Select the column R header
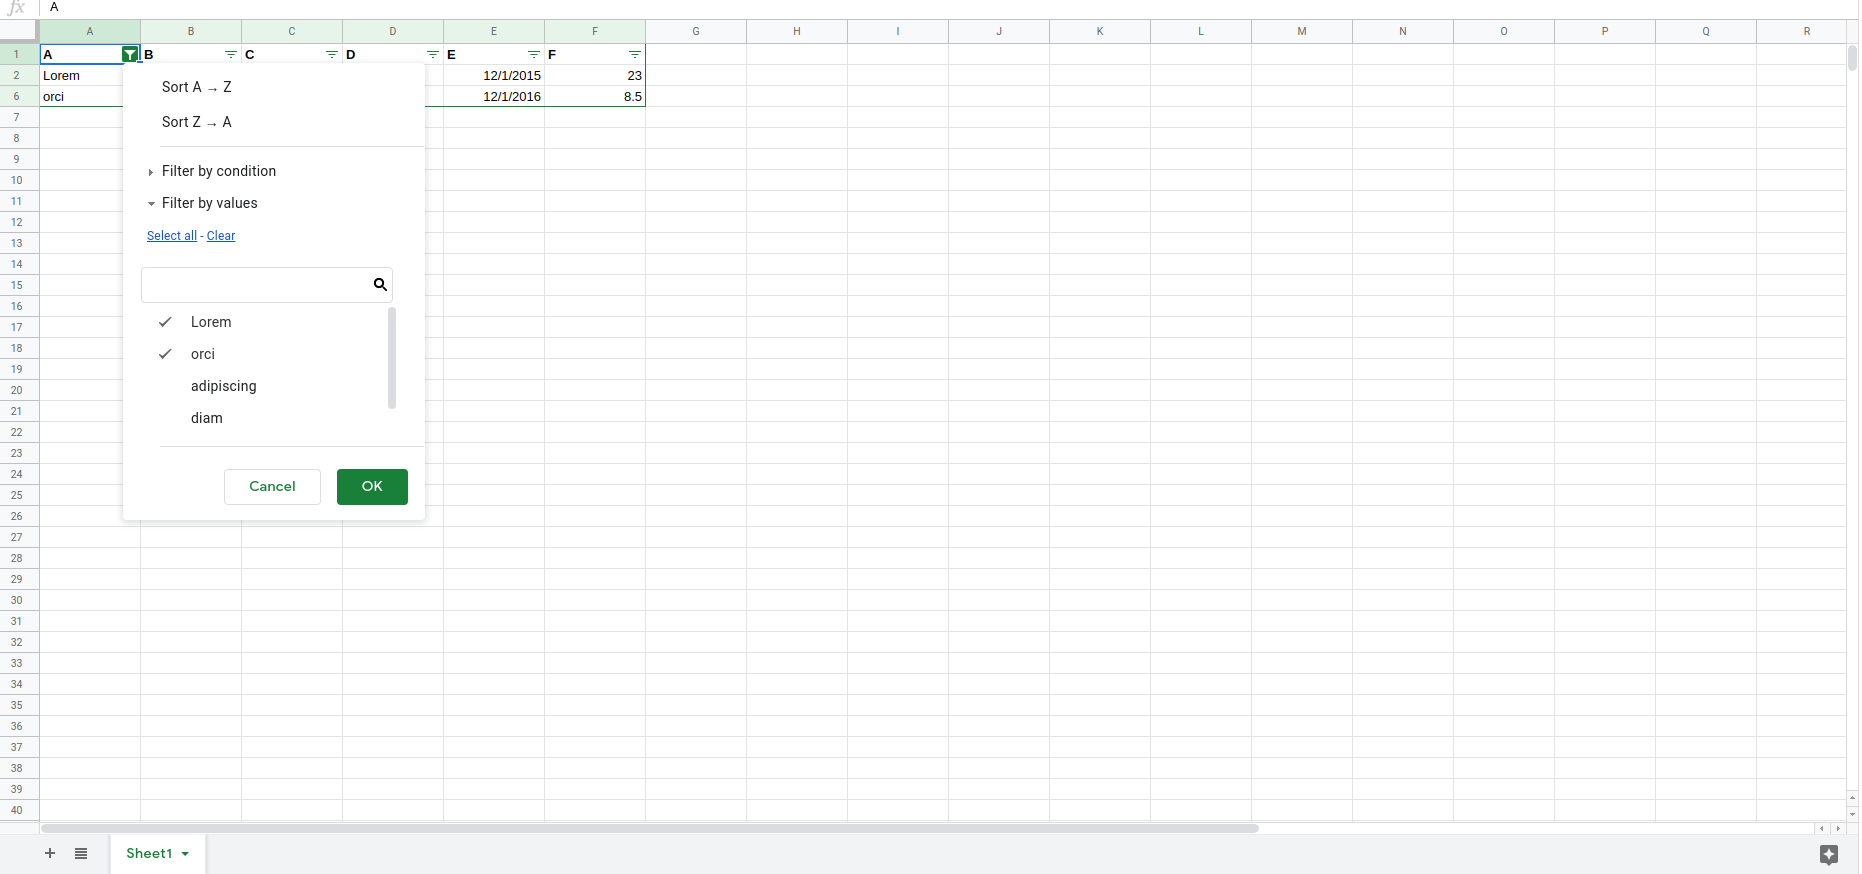The image size is (1862, 874). (x=1801, y=31)
